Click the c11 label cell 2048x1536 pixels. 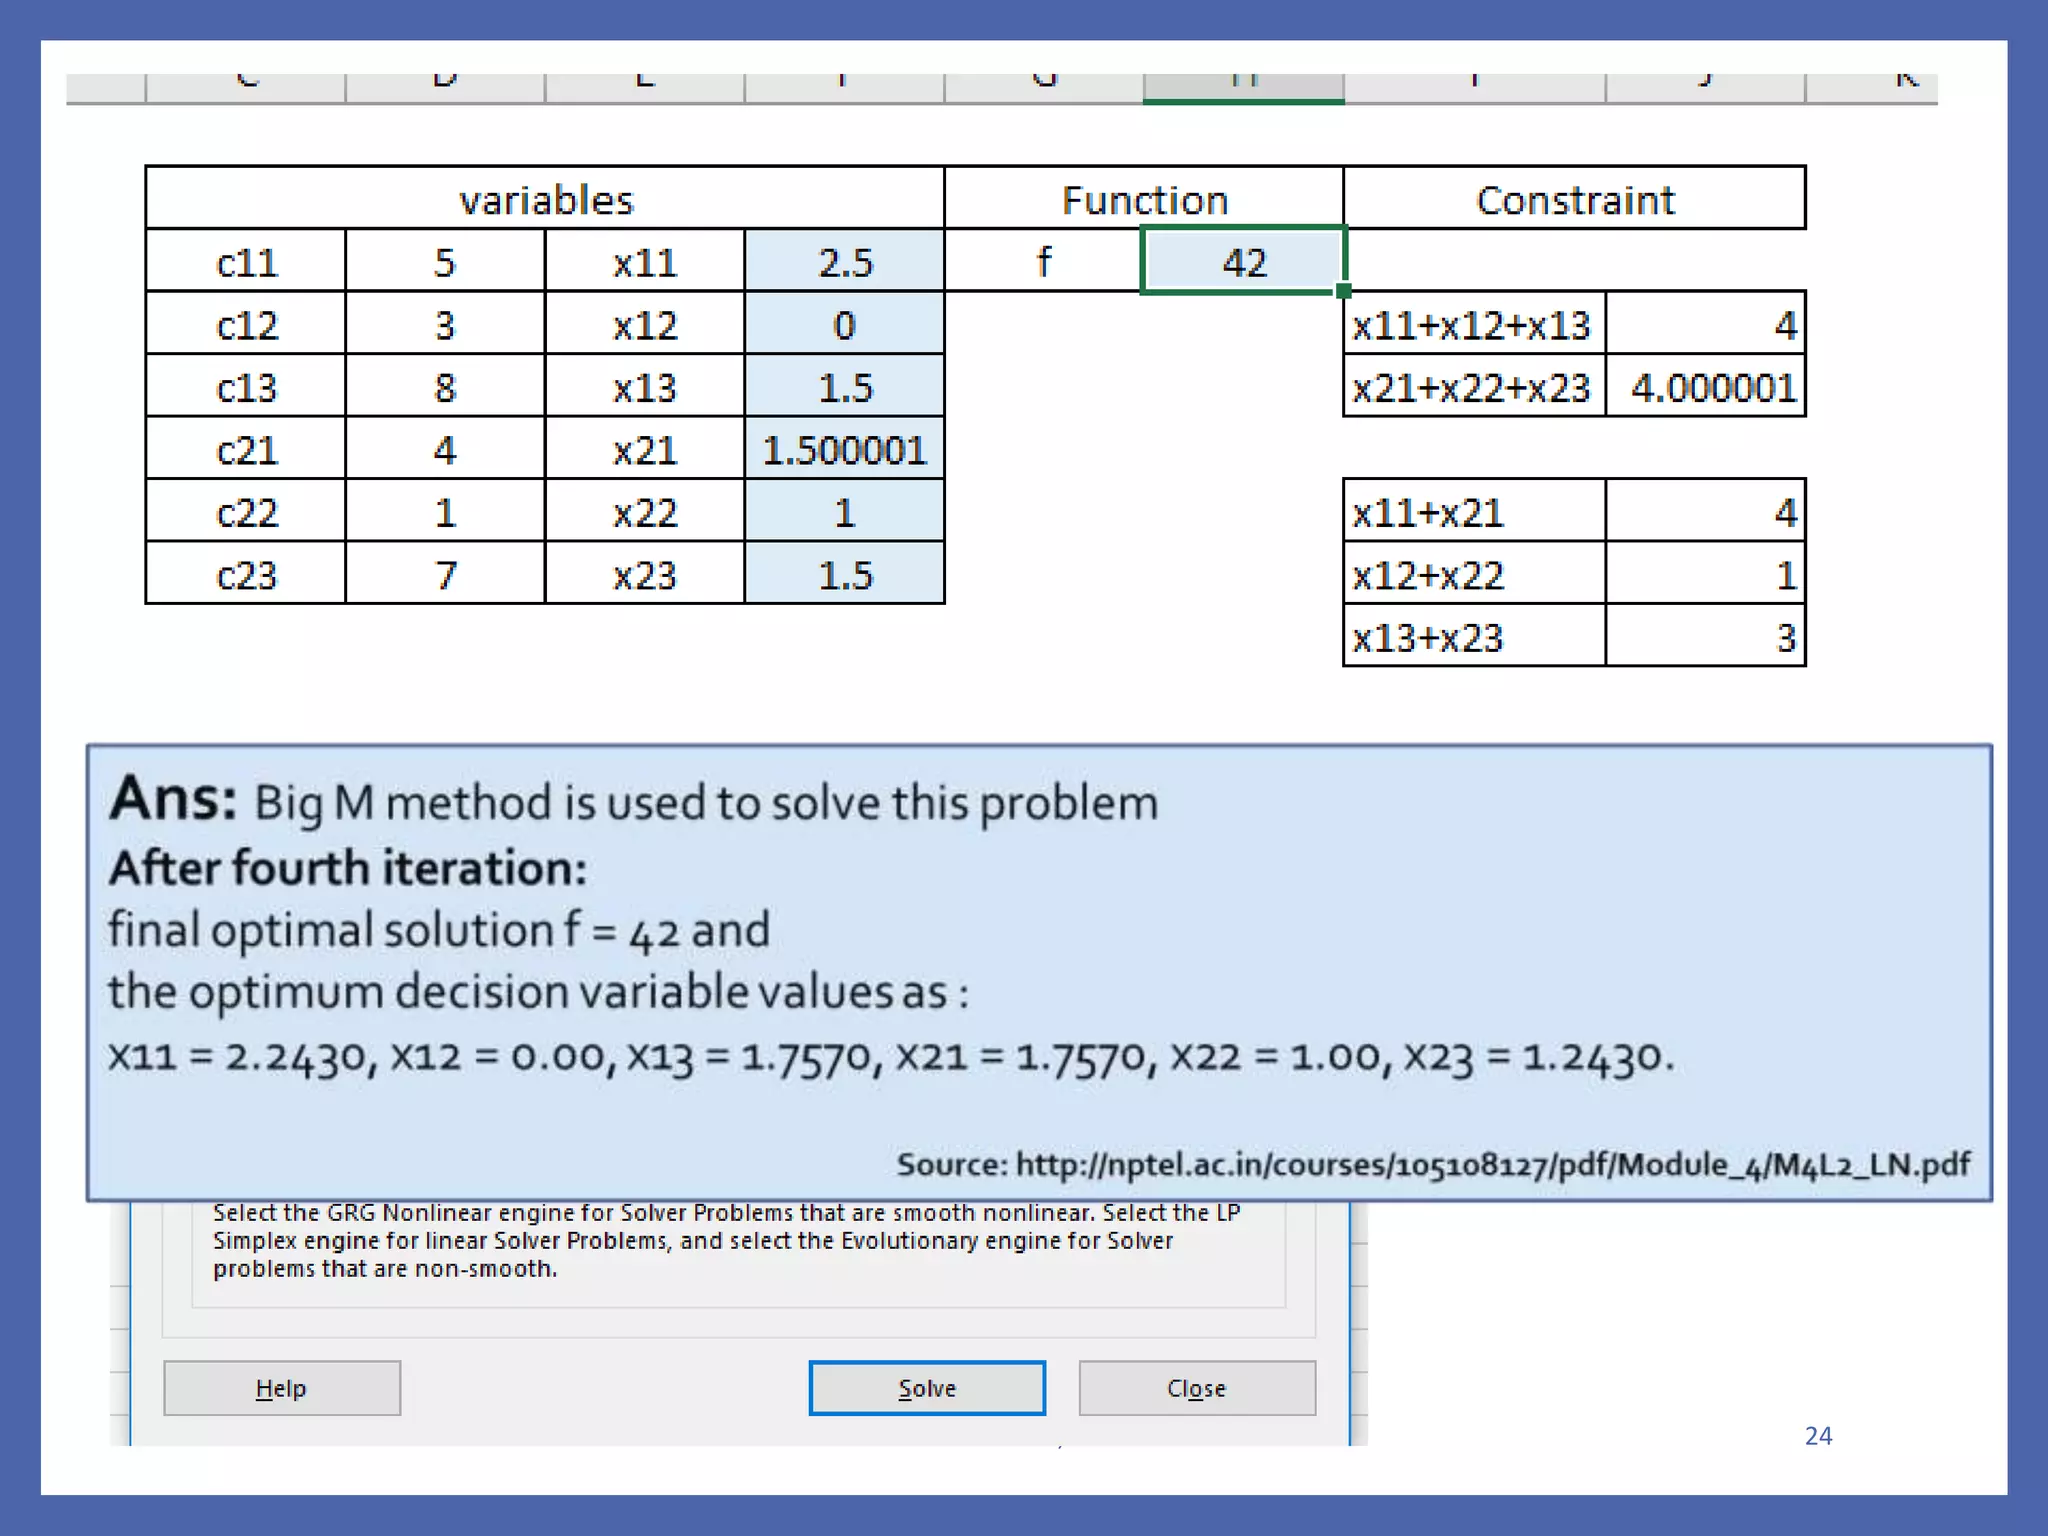pos(246,261)
